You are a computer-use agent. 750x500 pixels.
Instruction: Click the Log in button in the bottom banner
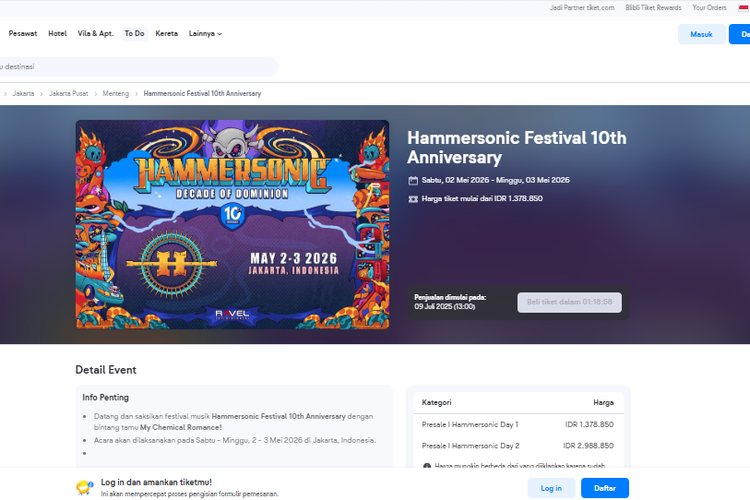[551, 488]
